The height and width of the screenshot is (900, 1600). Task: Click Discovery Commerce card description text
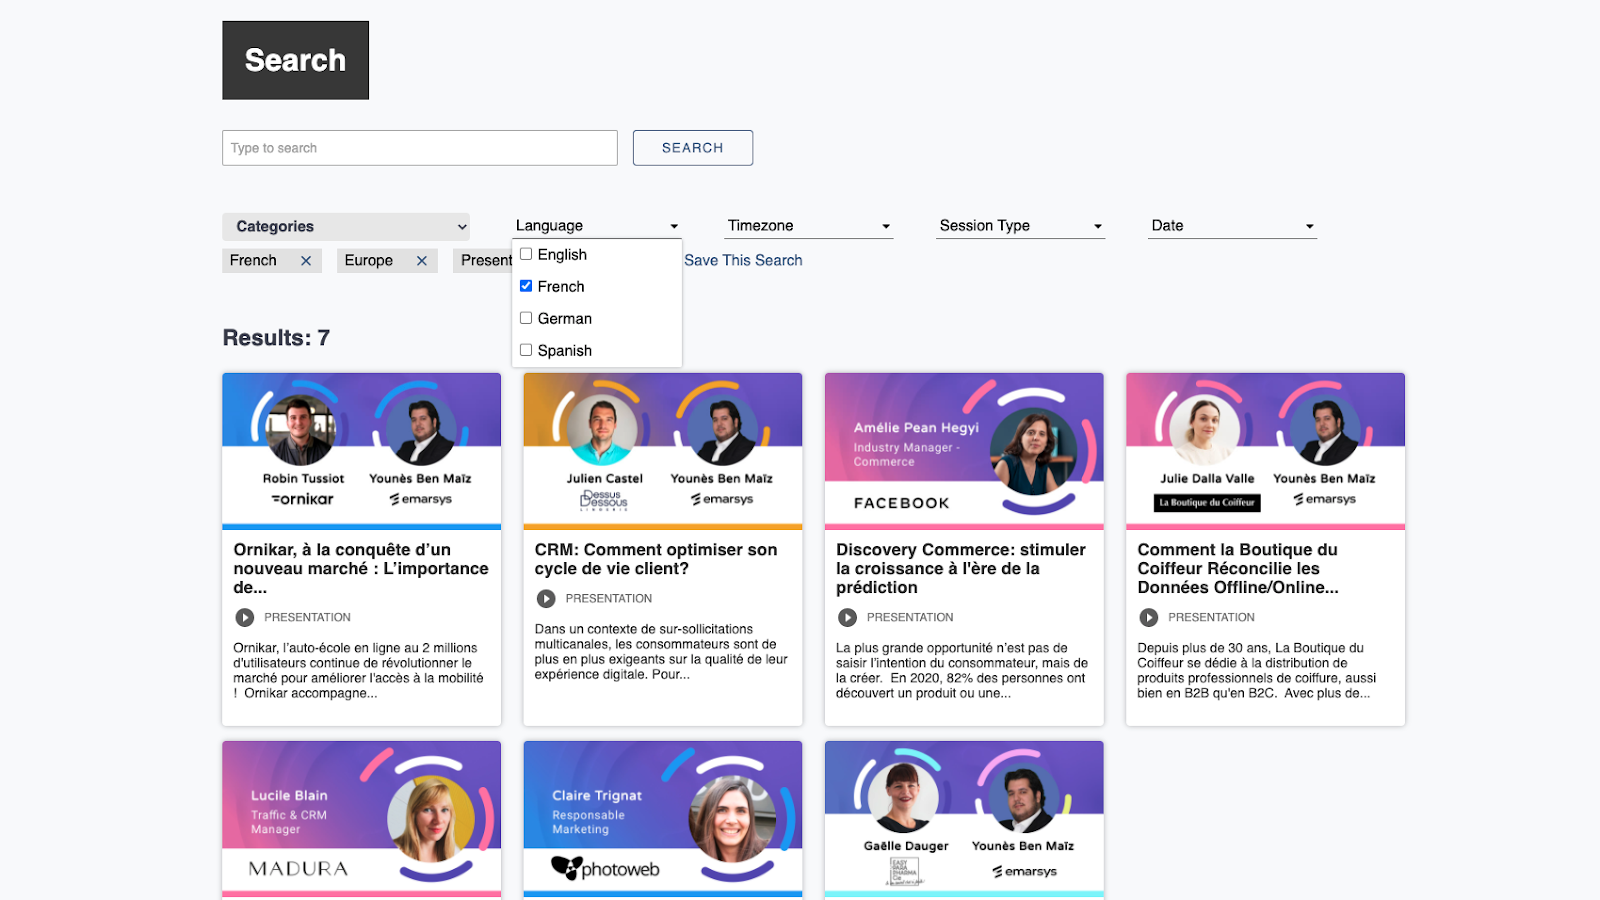962,671
